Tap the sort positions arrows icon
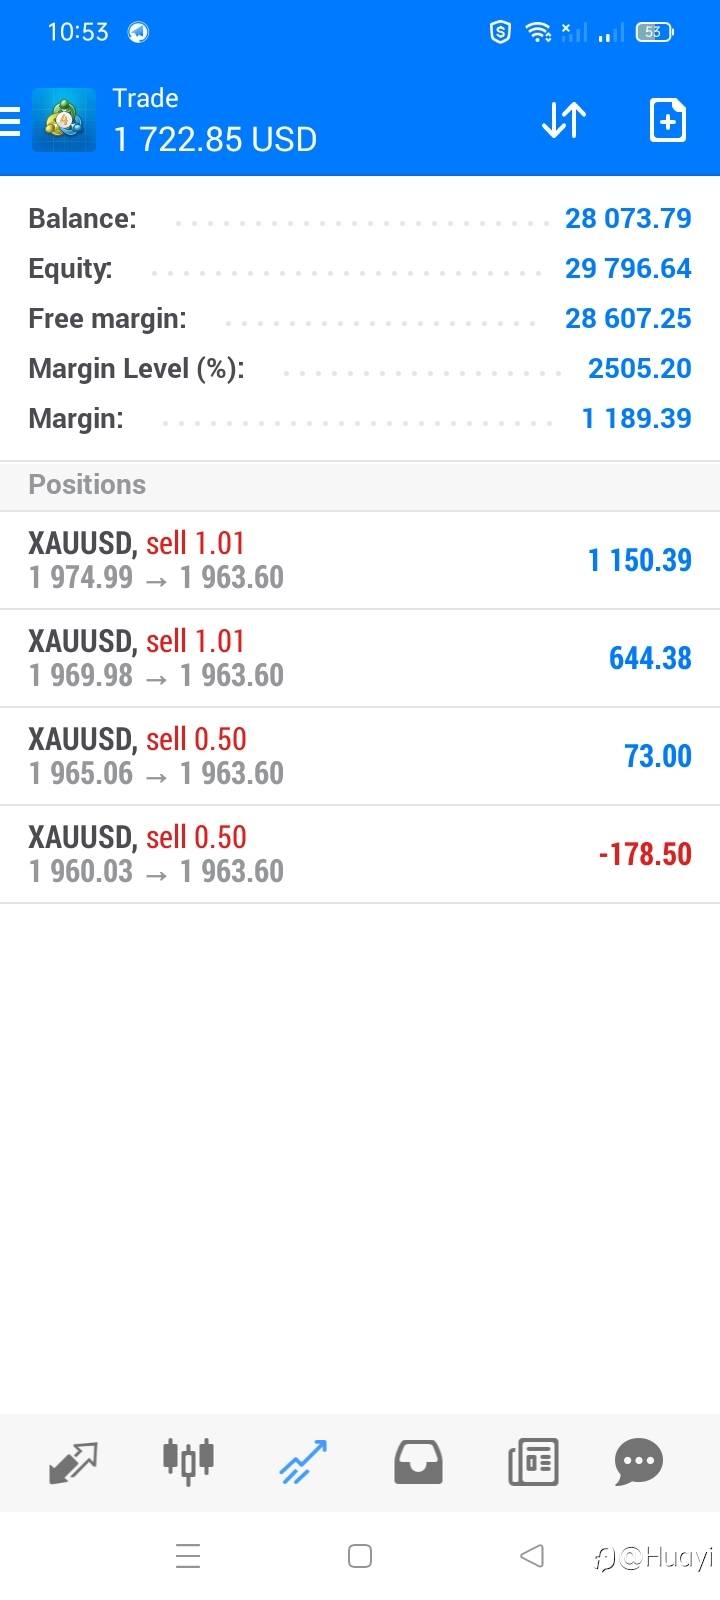Screen dimensions: 720x1600 pos(564,121)
